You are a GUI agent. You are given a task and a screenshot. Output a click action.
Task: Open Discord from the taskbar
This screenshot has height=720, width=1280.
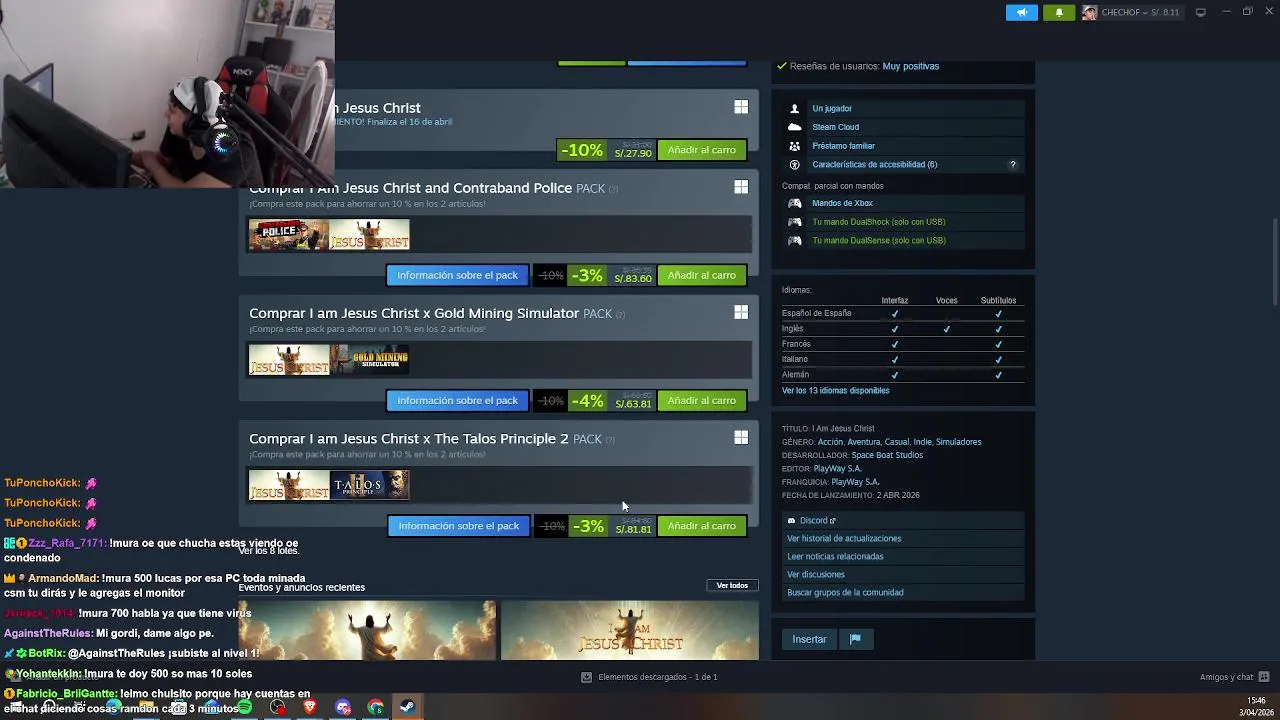[343, 708]
